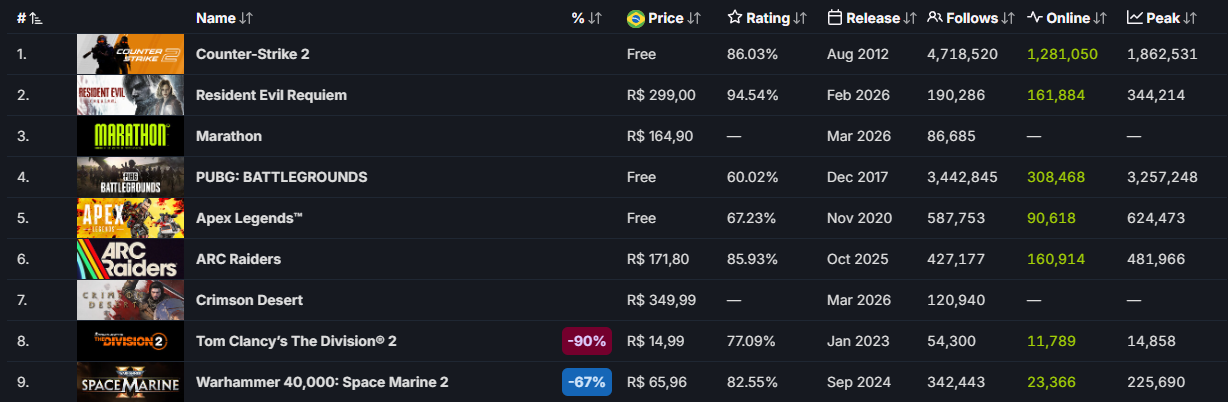This screenshot has height=402, width=1228.
Task: Open Tom Clancy's The Division 2 link
Action: 296,341
